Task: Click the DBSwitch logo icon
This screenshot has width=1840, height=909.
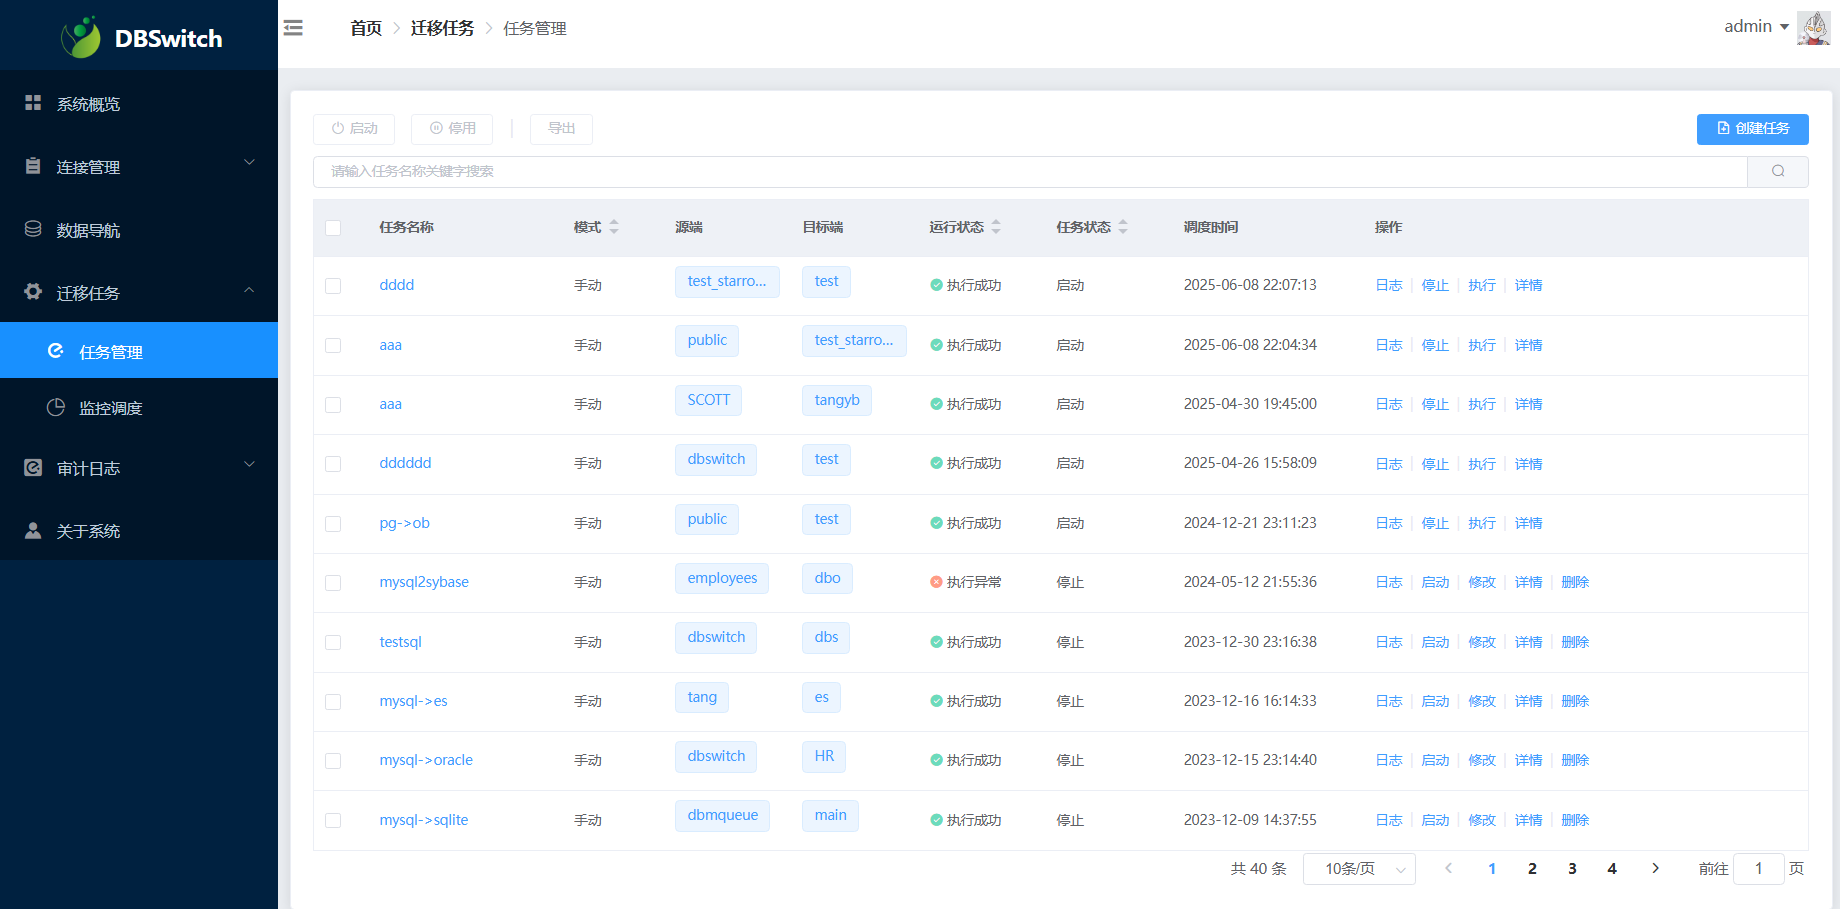Action: click(x=81, y=38)
